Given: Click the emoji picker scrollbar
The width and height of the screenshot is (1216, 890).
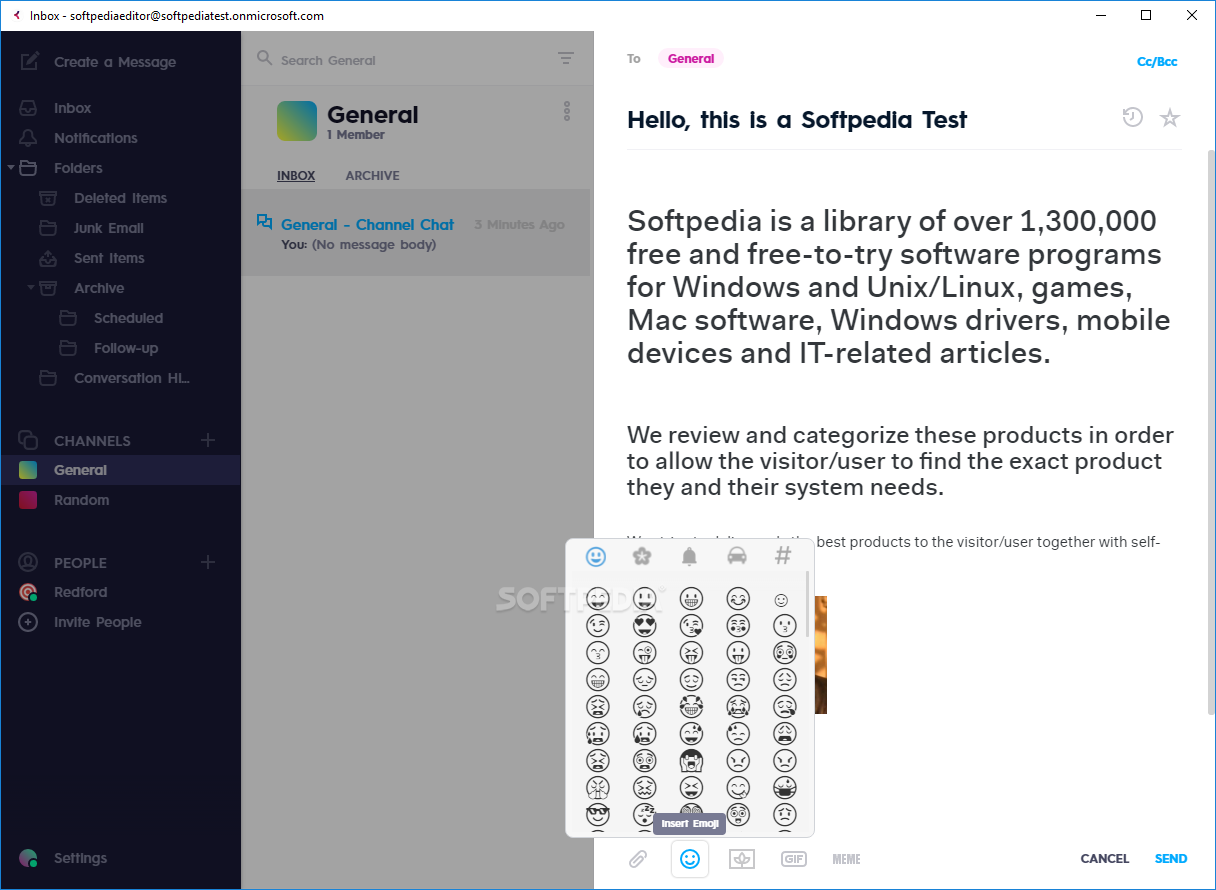Looking at the screenshot, I should tap(807, 604).
